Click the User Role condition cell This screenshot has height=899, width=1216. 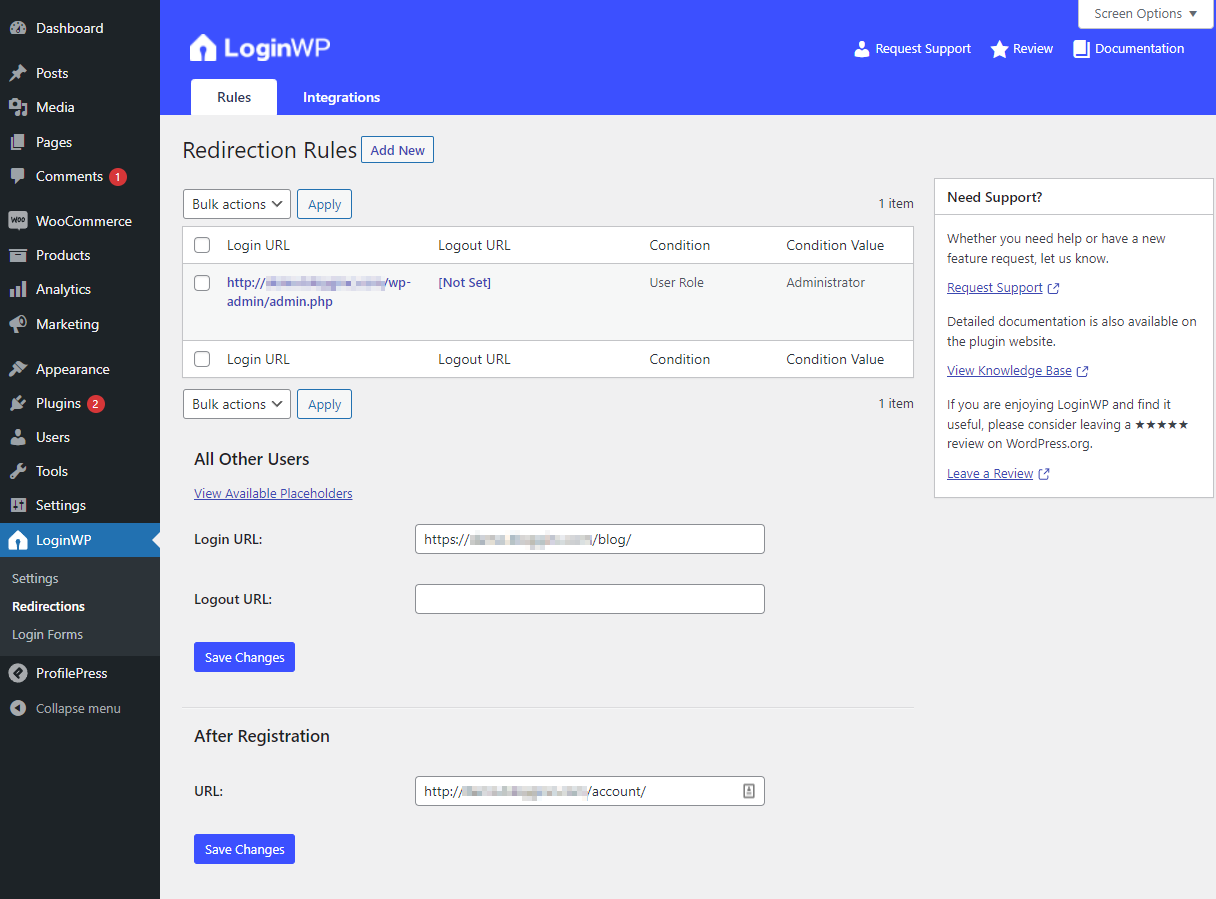click(676, 283)
